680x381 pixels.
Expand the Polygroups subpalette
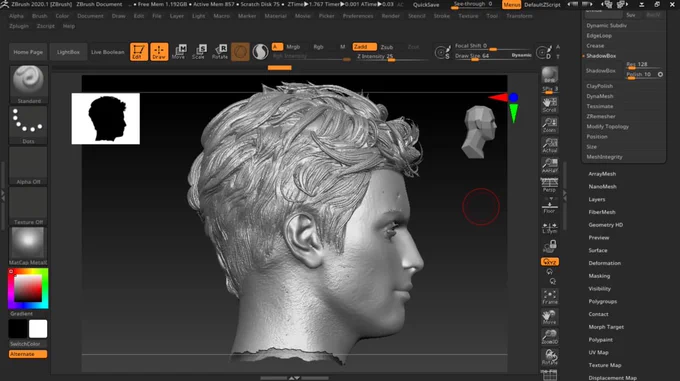(x=602, y=301)
